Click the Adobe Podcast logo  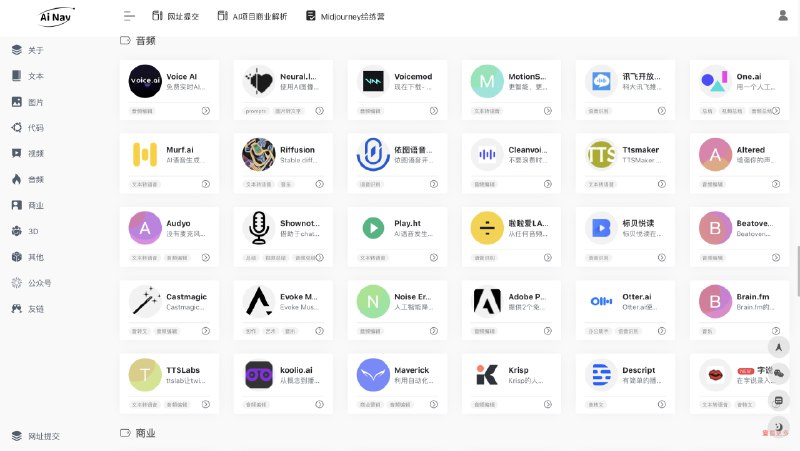pos(487,301)
